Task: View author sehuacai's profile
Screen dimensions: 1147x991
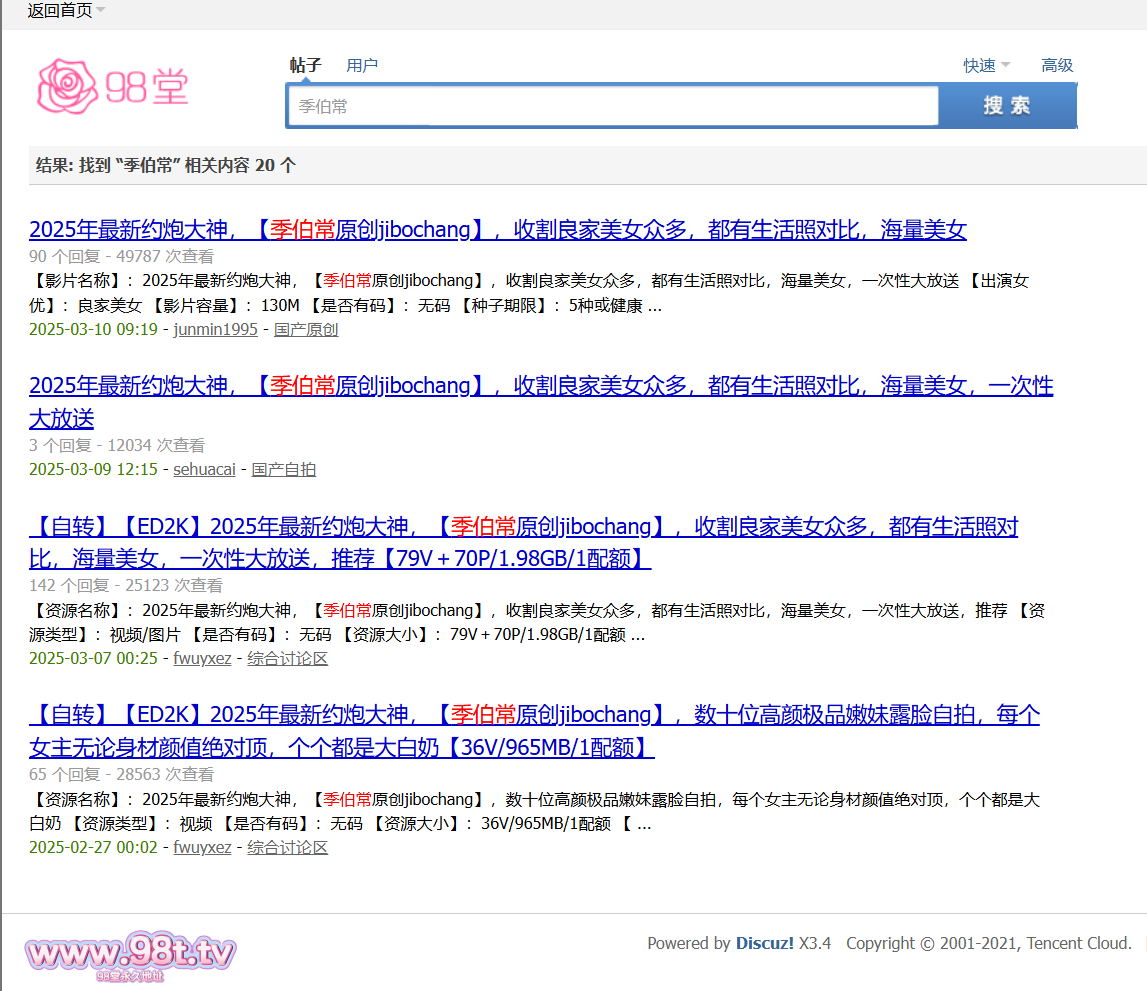Action: (x=204, y=469)
